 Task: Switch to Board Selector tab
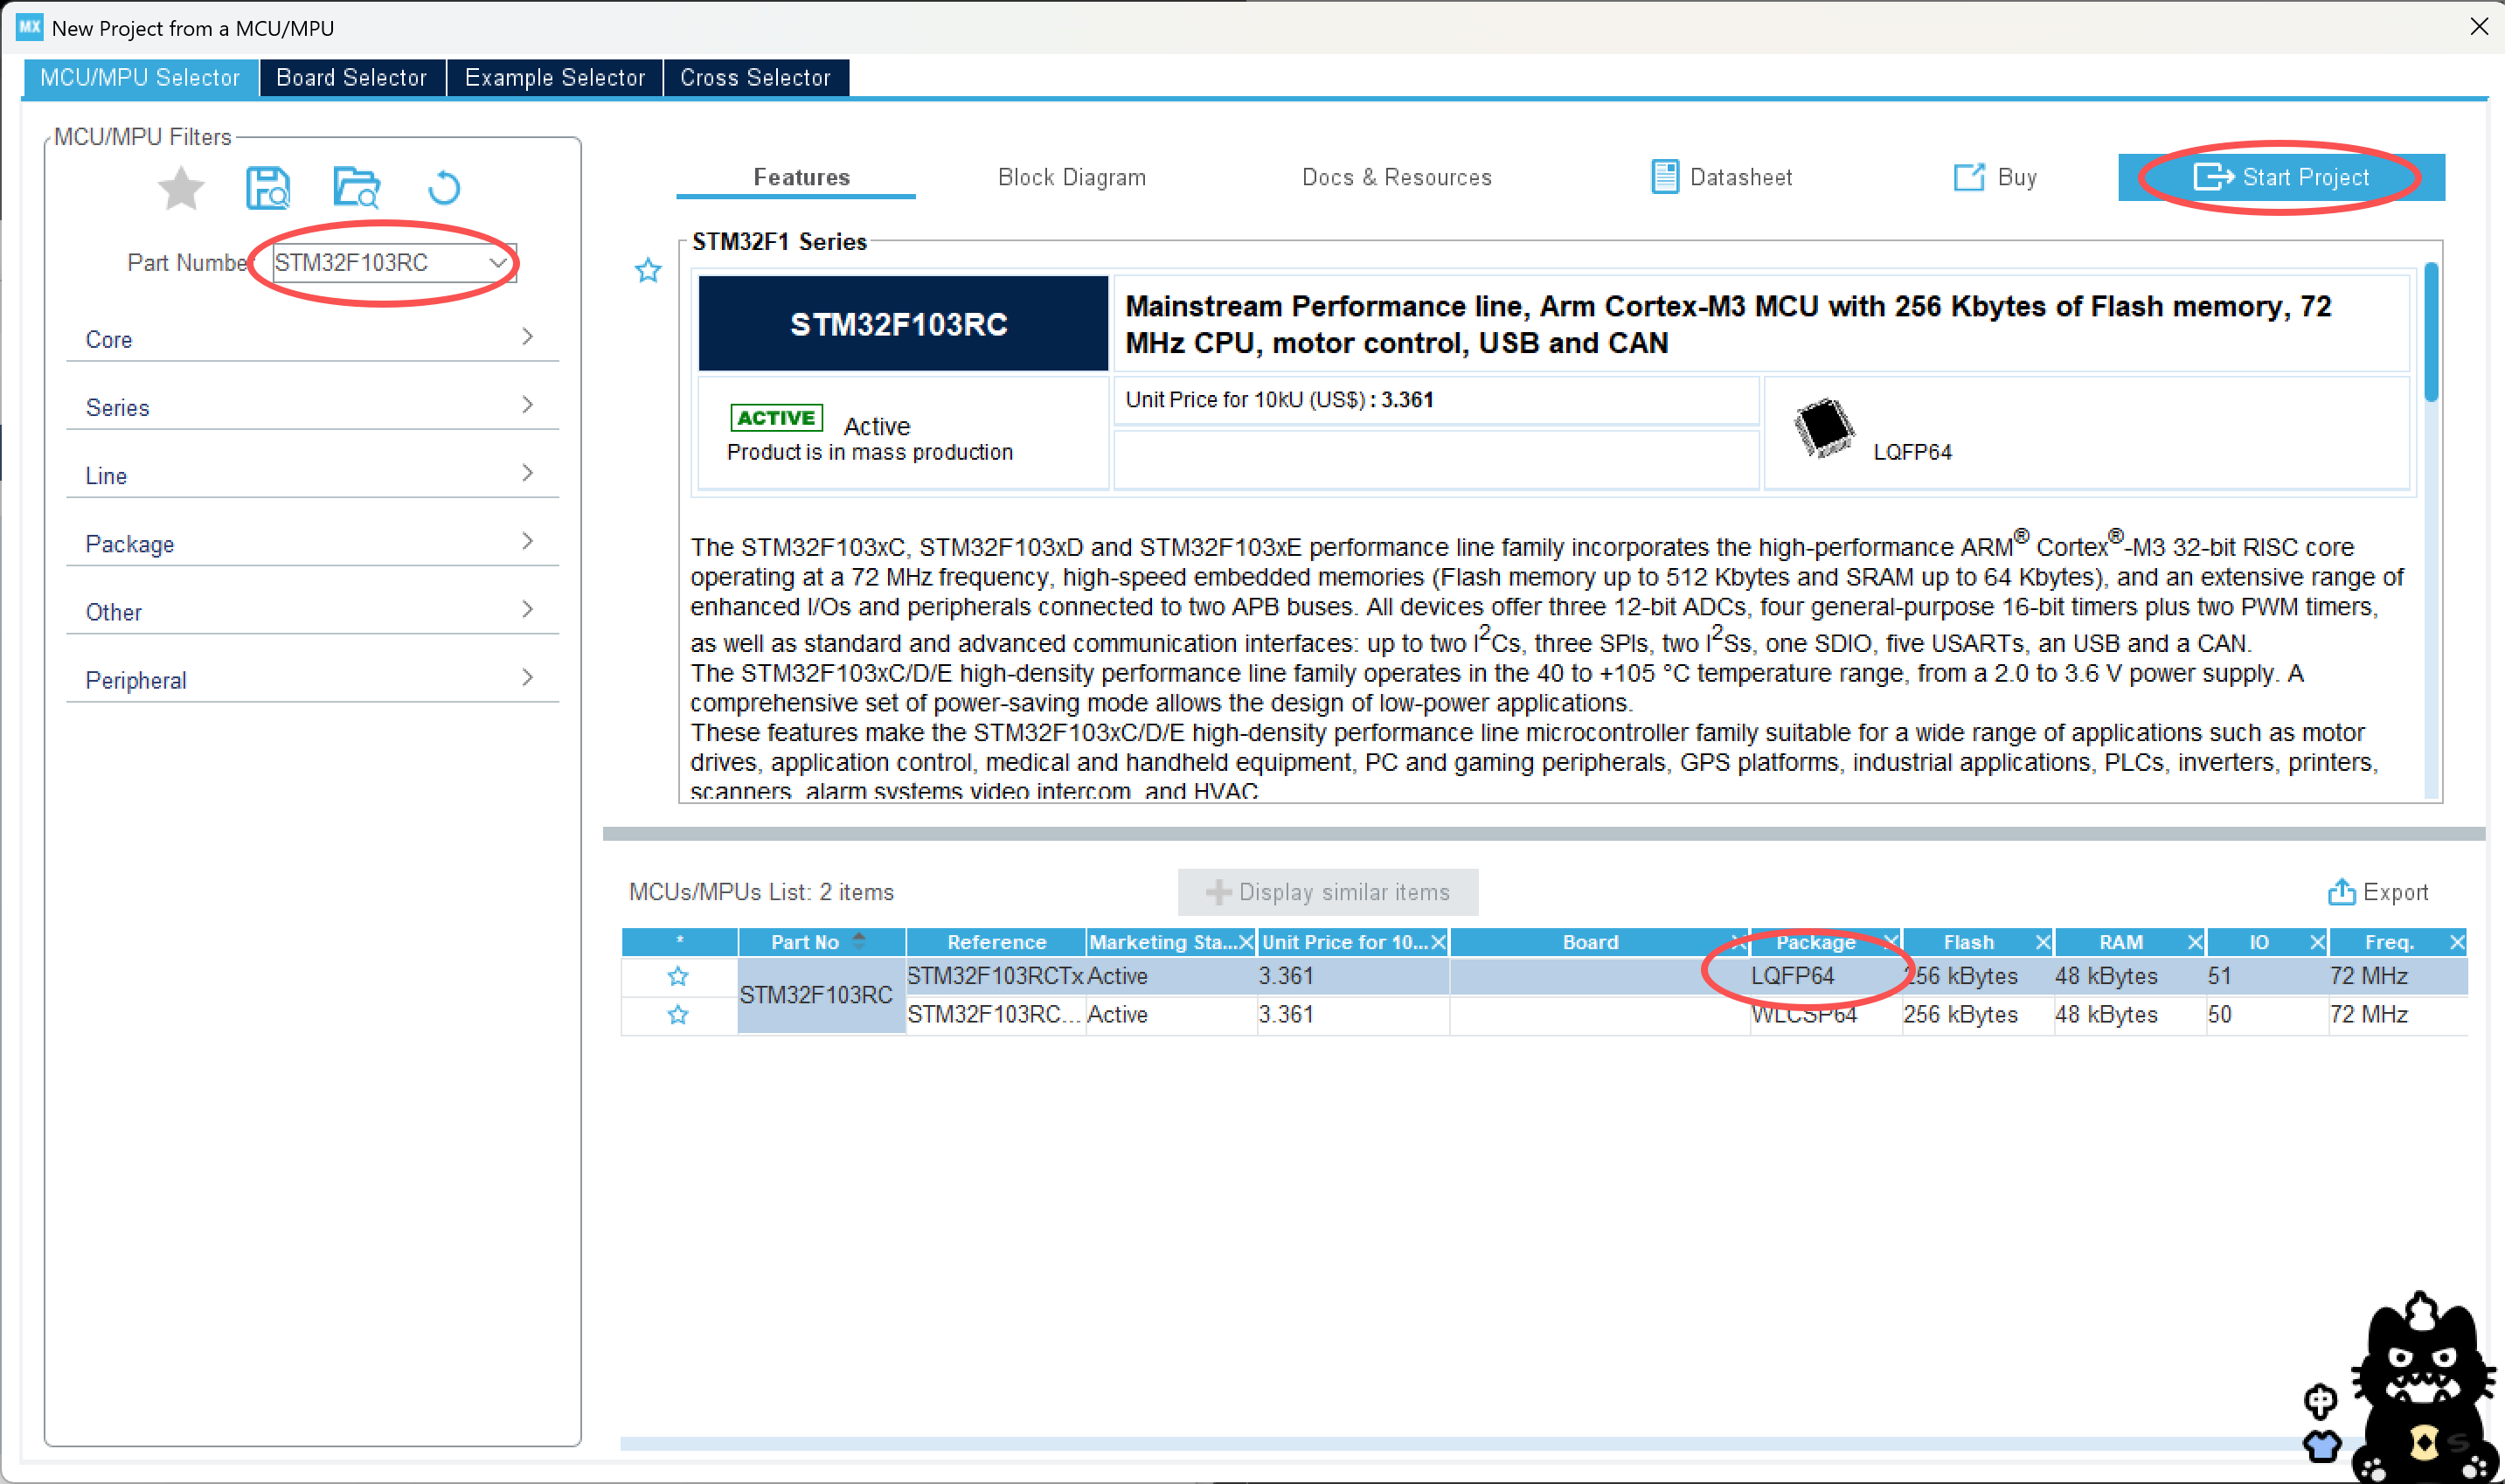pyautogui.click(x=352, y=77)
